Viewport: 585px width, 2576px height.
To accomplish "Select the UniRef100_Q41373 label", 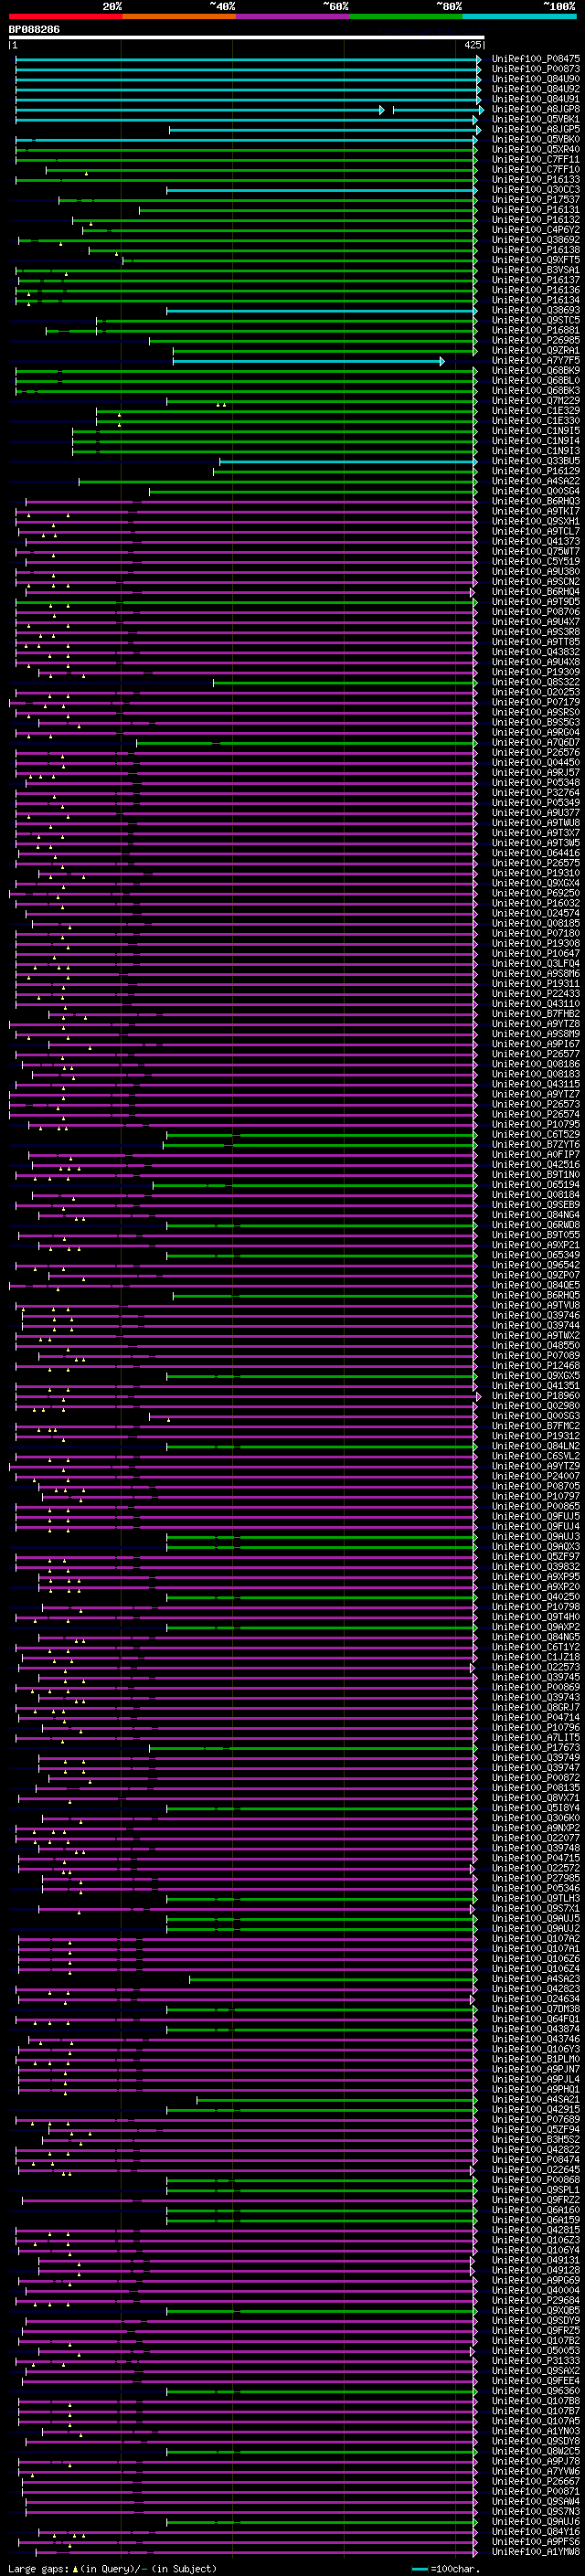I will [536, 541].
